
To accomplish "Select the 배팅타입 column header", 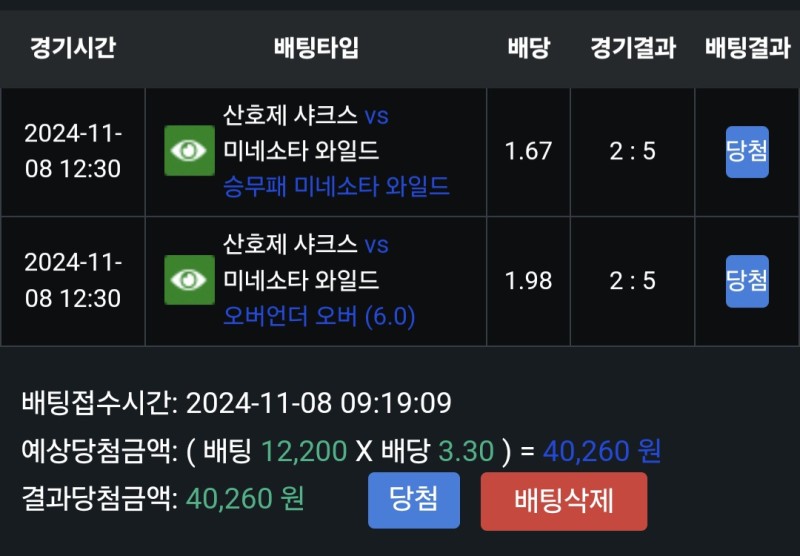I will (x=315, y=48).
